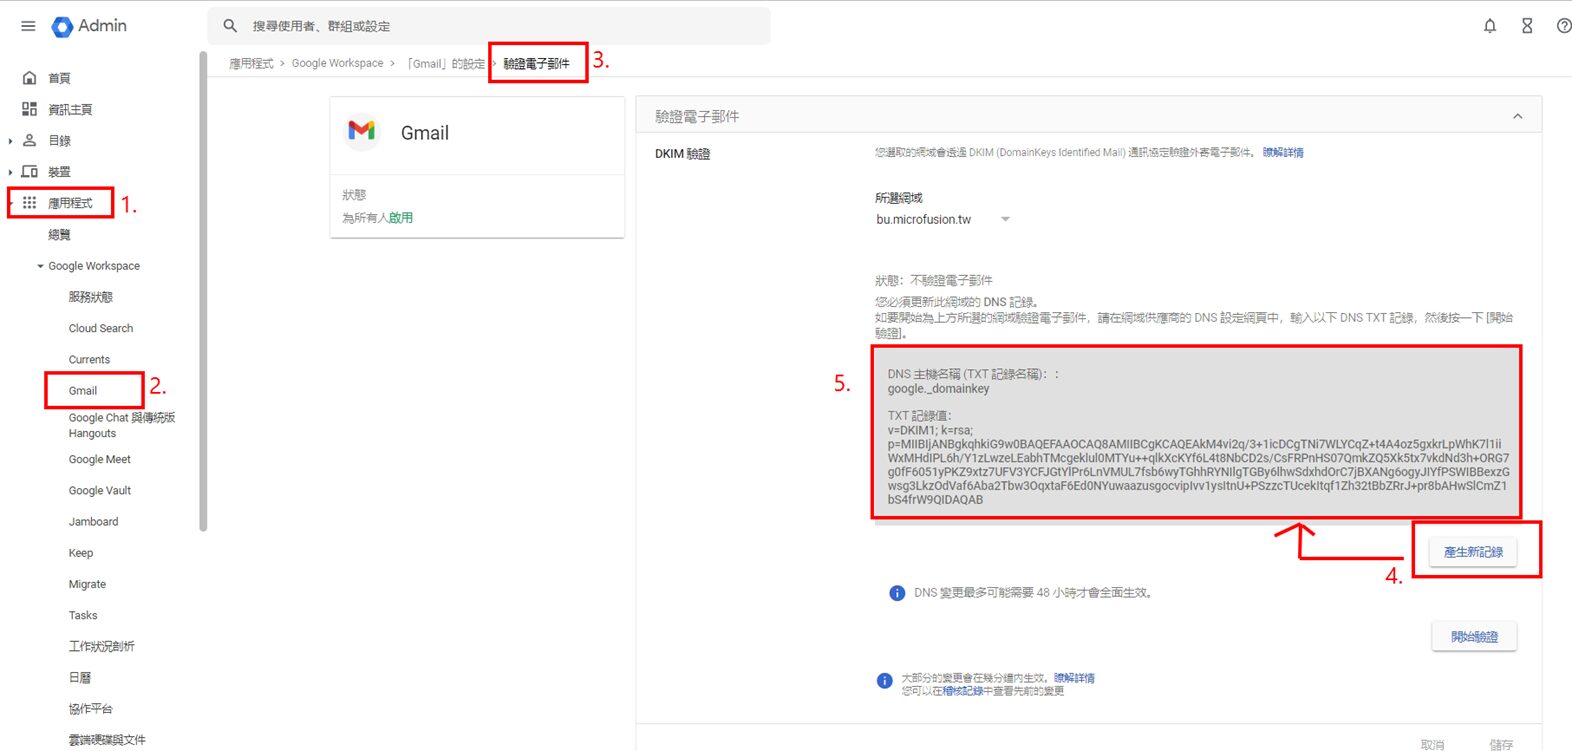Open the 瞭解詳情 link beside DKIM description
This screenshot has height=751, width=1572.
(1283, 153)
